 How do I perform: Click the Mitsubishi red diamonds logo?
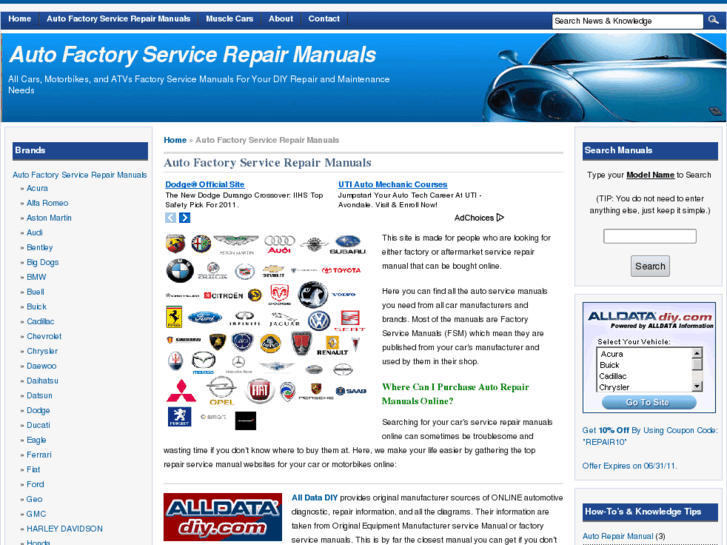[181, 391]
